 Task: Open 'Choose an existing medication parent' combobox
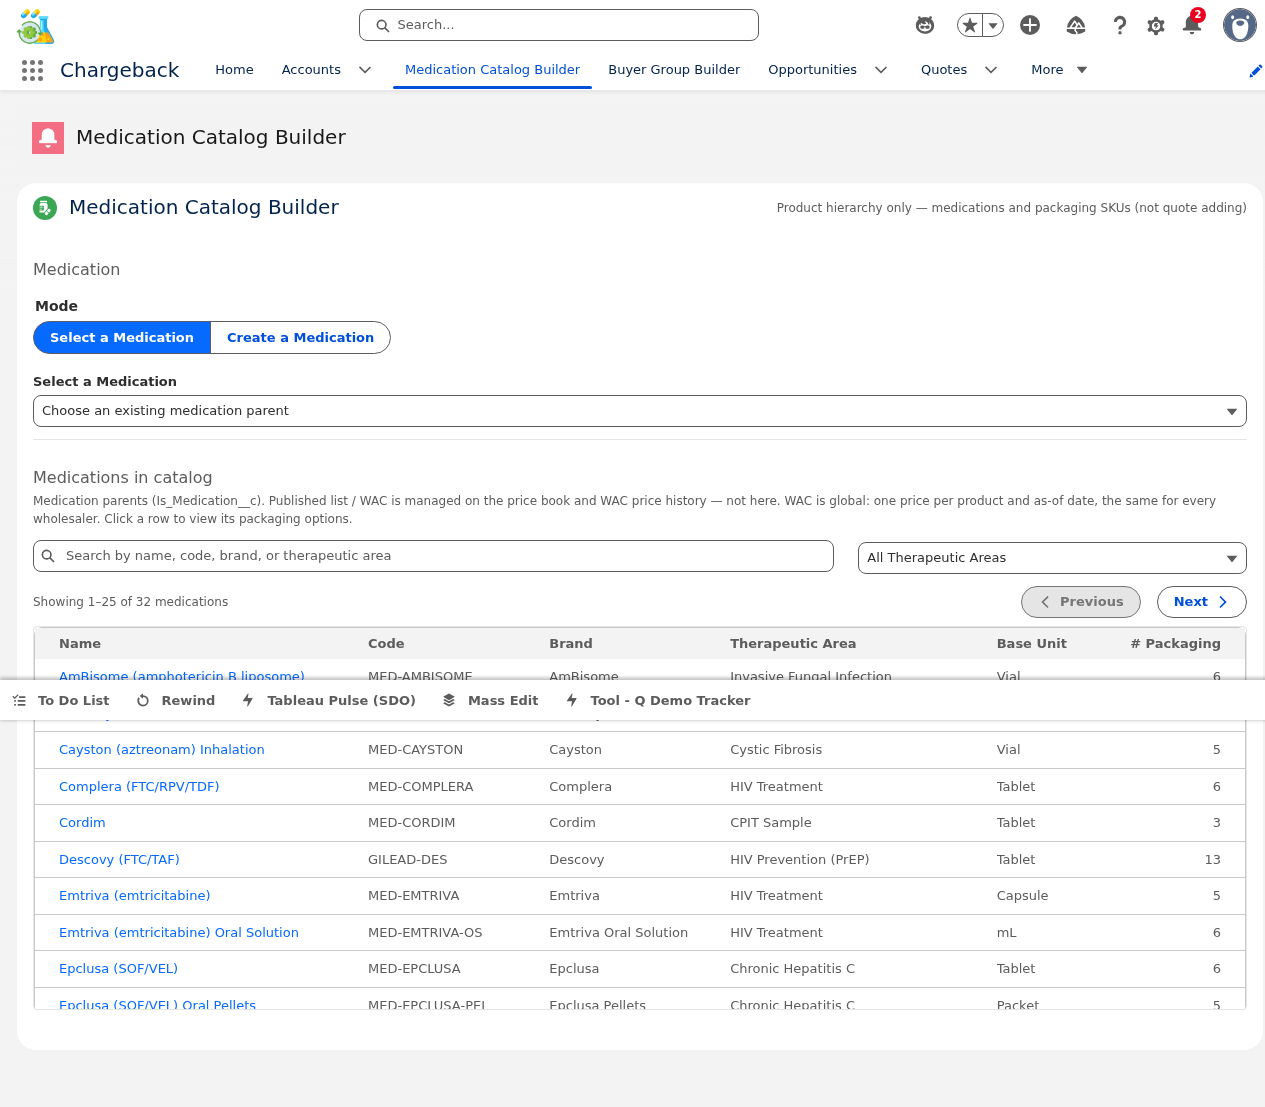point(640,411)
